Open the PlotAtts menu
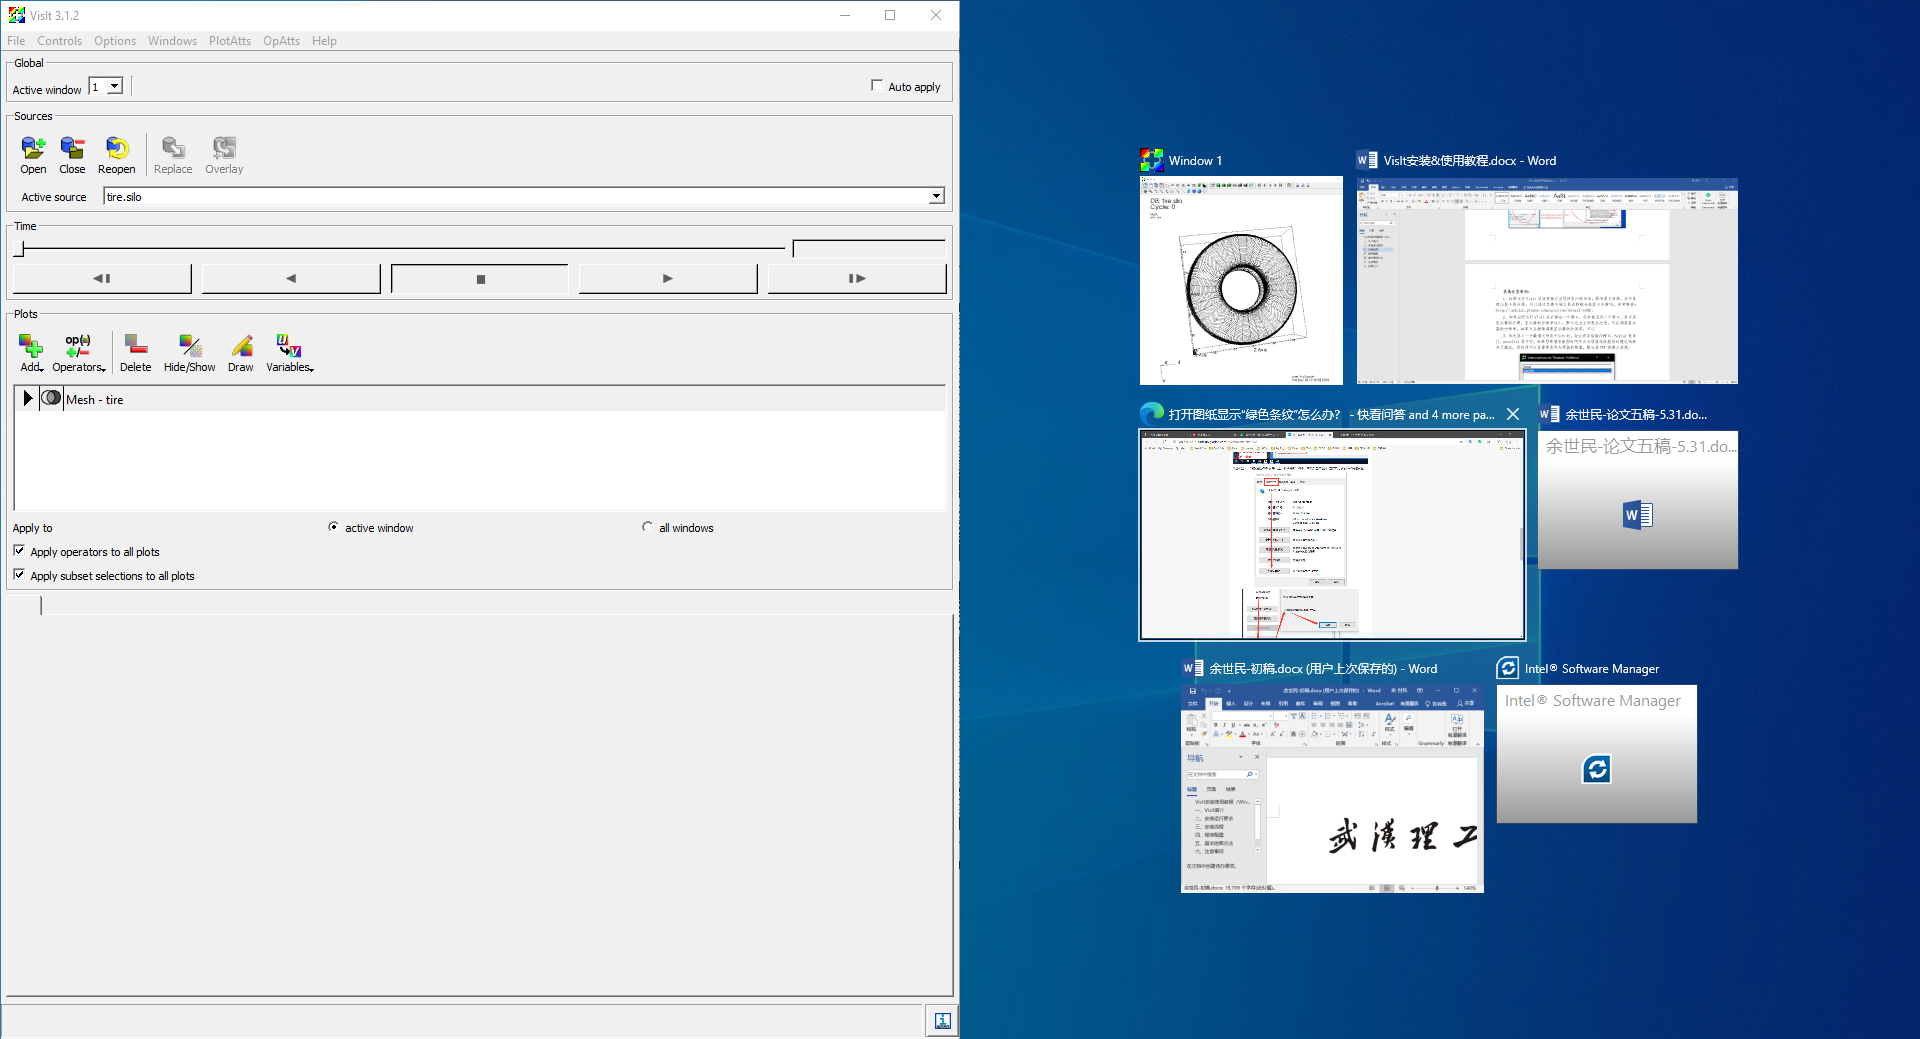1920x1039 pixels. coord(229,40)
